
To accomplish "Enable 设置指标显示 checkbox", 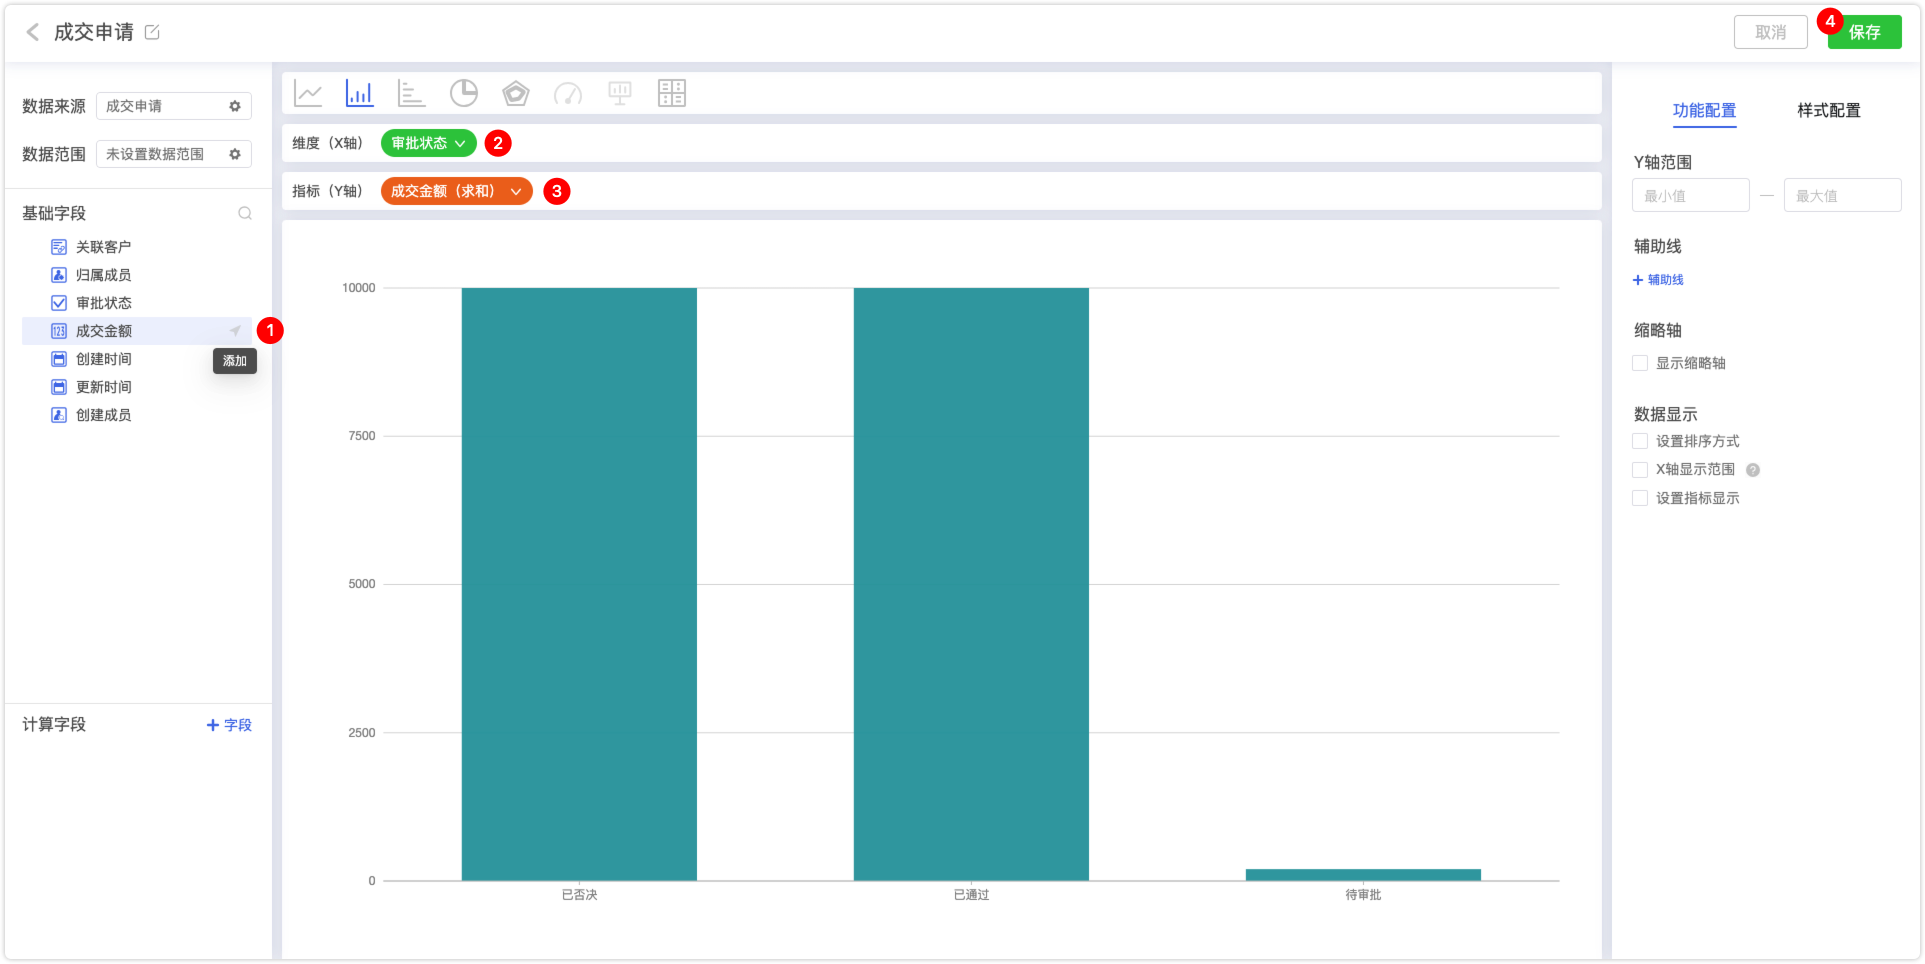I will pos(1640,498).
